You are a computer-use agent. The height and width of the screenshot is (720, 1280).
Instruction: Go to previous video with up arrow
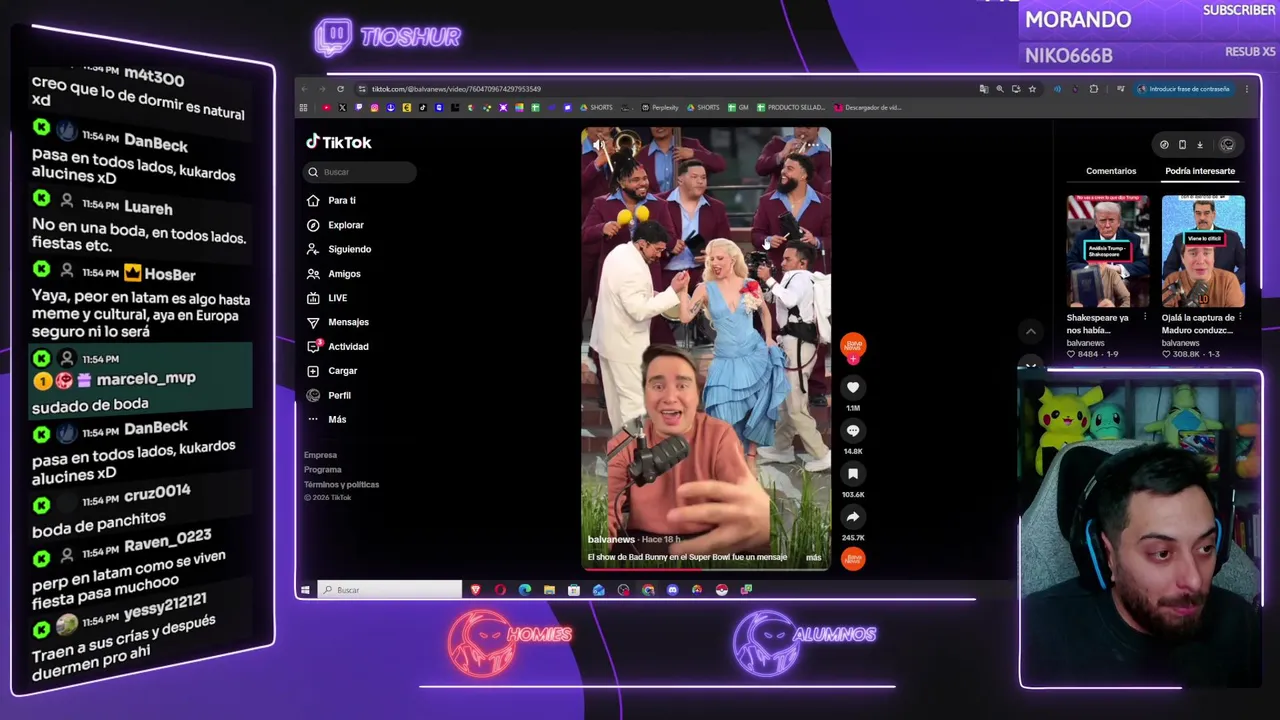(x=1031, y=331)
